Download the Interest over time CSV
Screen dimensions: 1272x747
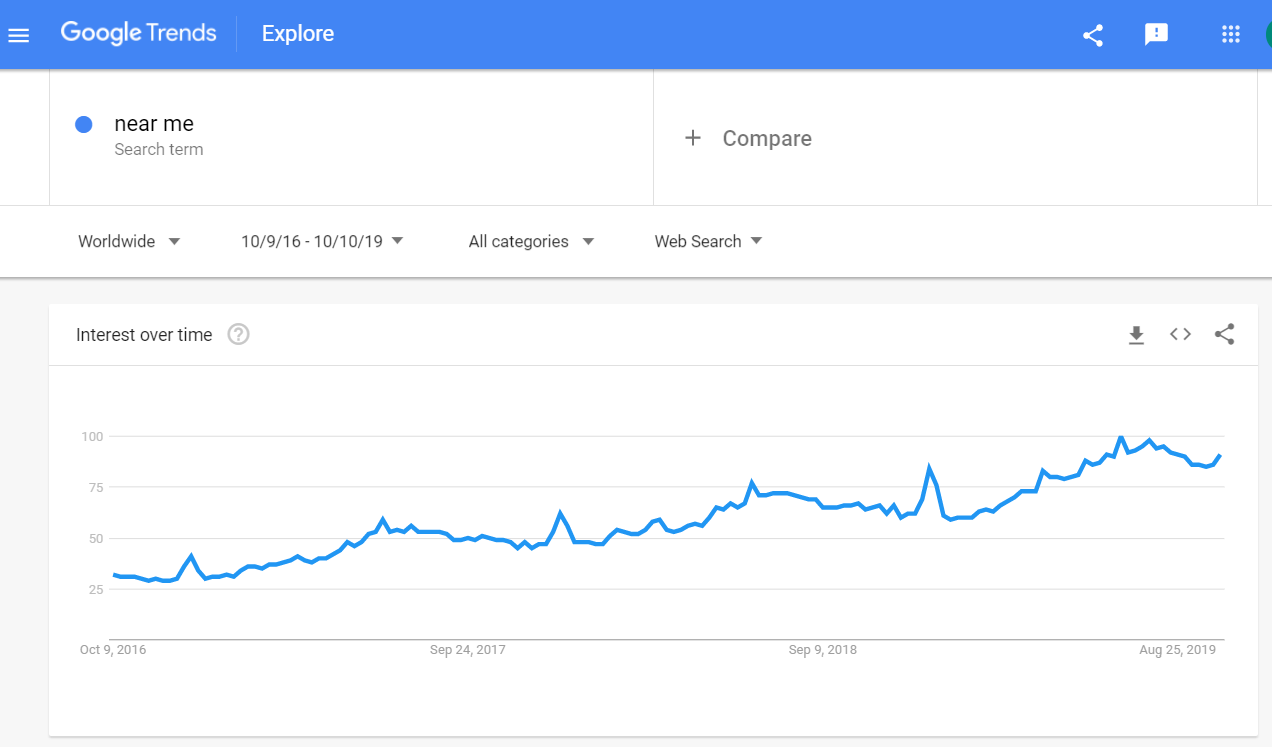(x=1136, y=335)
